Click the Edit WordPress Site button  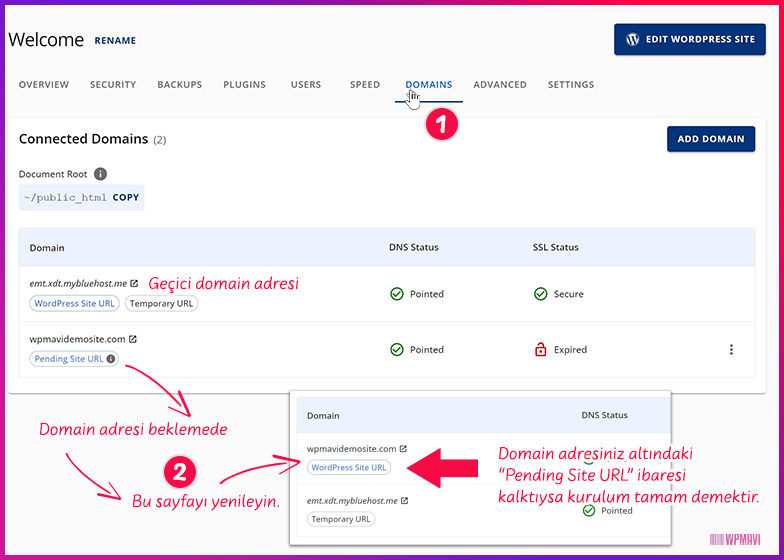(x=690, y=40)
